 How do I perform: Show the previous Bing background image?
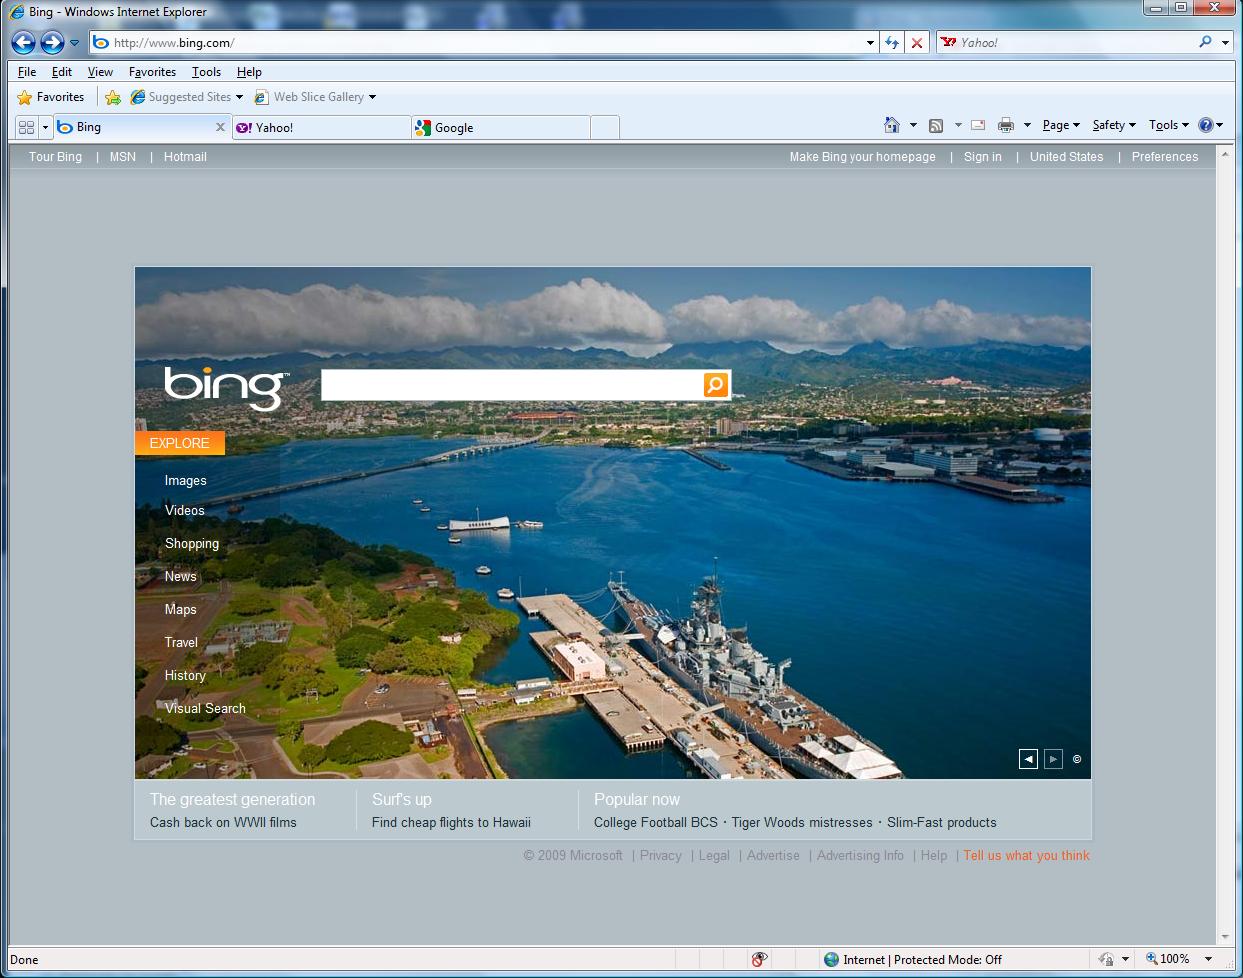pyautogui.click(x=1028, y=759)
